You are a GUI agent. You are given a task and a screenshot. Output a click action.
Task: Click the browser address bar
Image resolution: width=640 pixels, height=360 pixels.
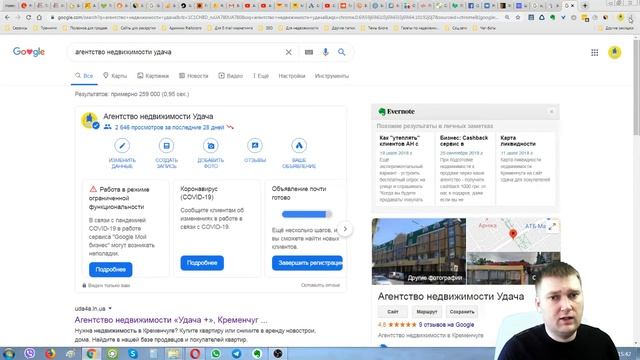point(278,18)
